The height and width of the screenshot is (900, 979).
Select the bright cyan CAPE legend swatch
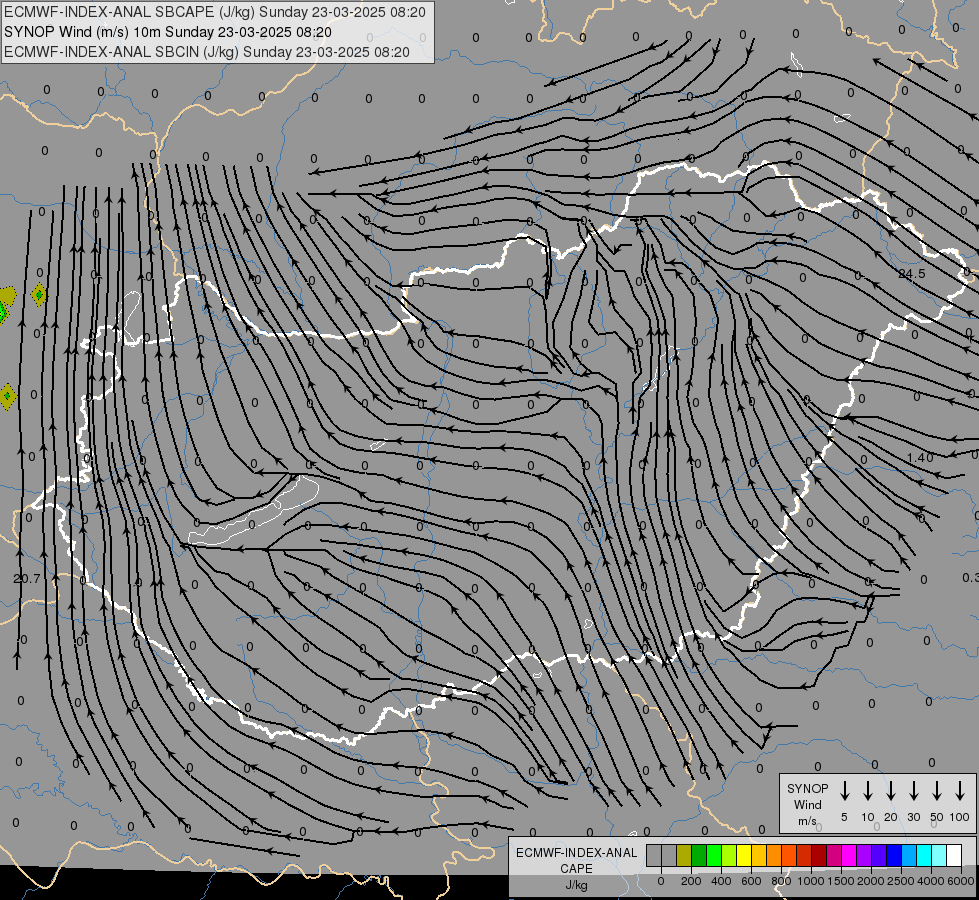point(924,855)
